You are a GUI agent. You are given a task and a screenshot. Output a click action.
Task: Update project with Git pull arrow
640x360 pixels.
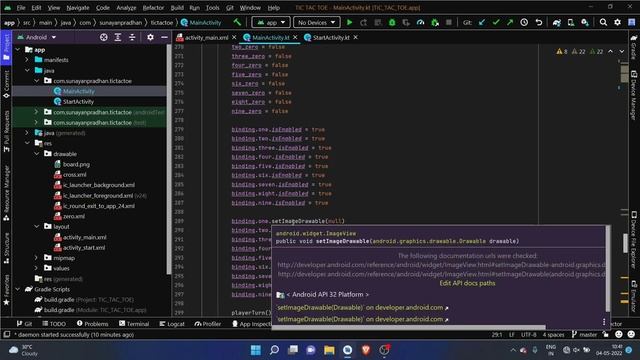click(x=482, y=22)
